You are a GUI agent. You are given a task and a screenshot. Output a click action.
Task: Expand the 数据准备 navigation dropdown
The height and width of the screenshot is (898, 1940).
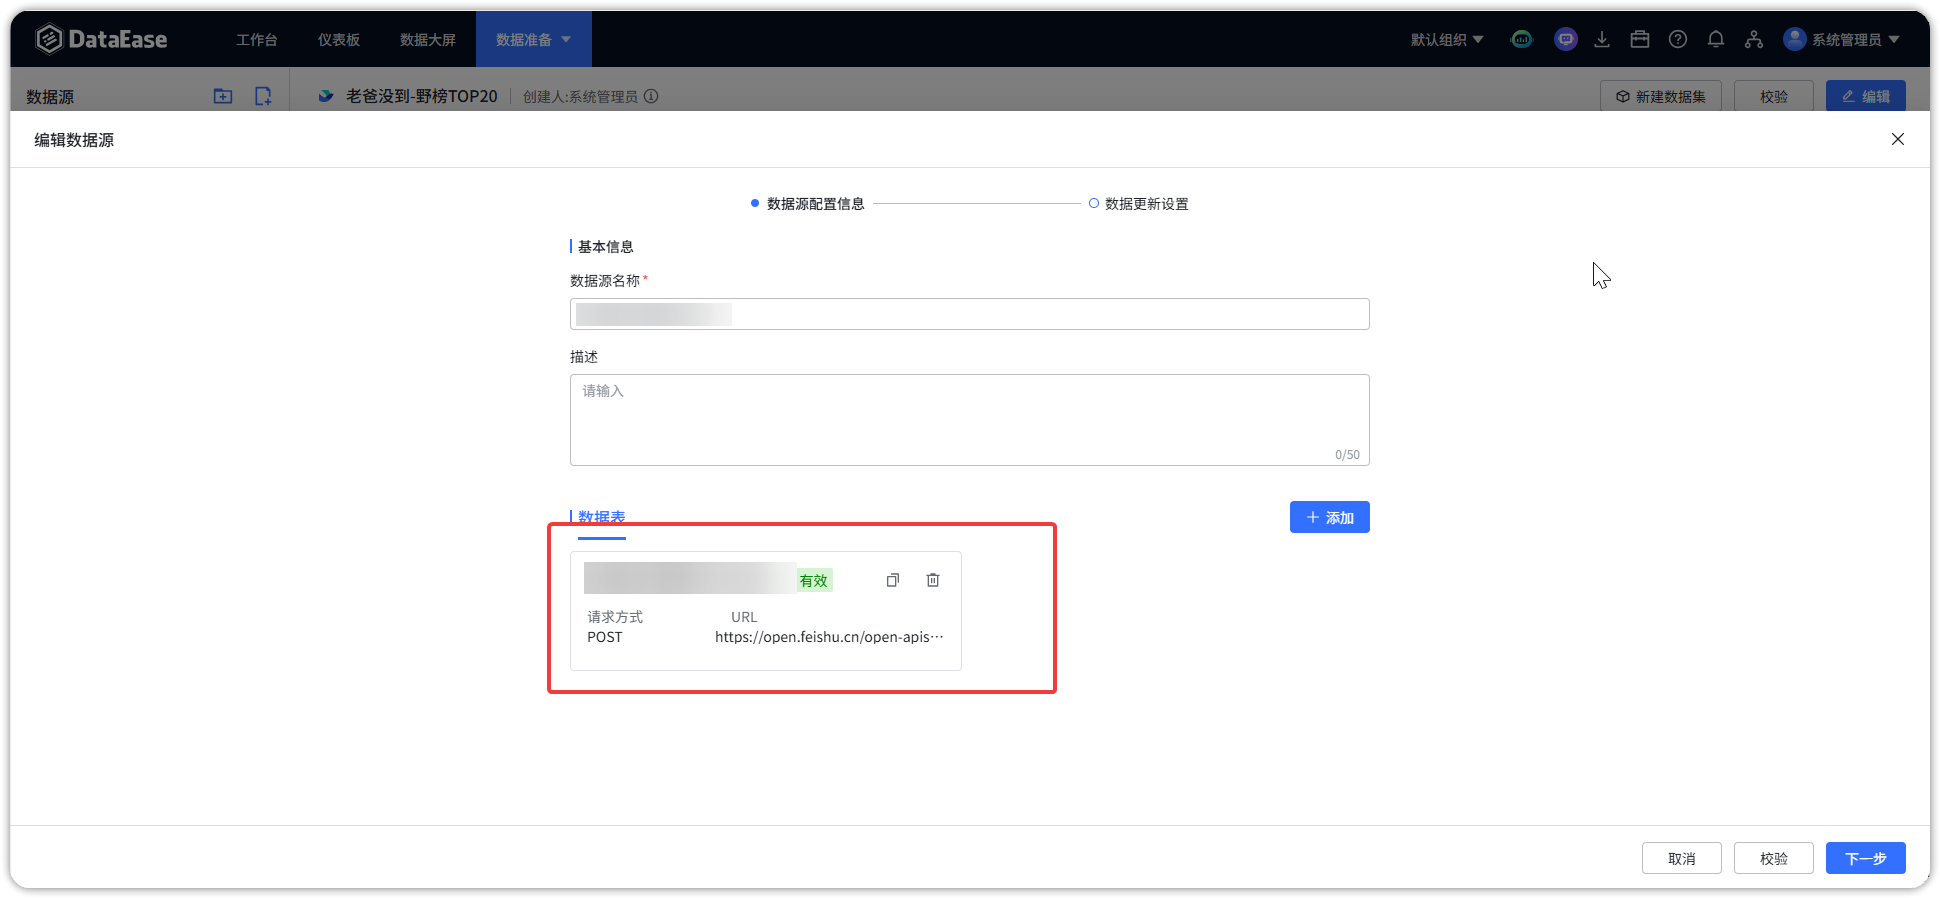point(533,39)
